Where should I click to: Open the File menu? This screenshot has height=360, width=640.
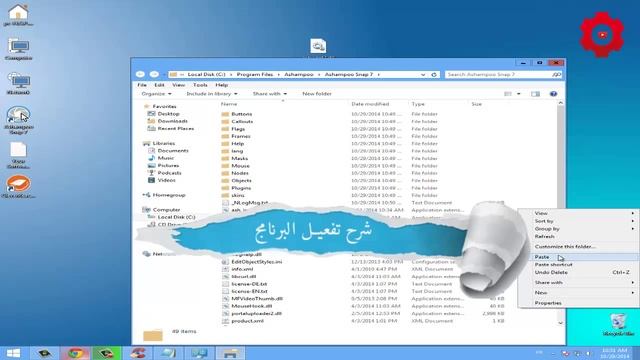click(142, 85)
